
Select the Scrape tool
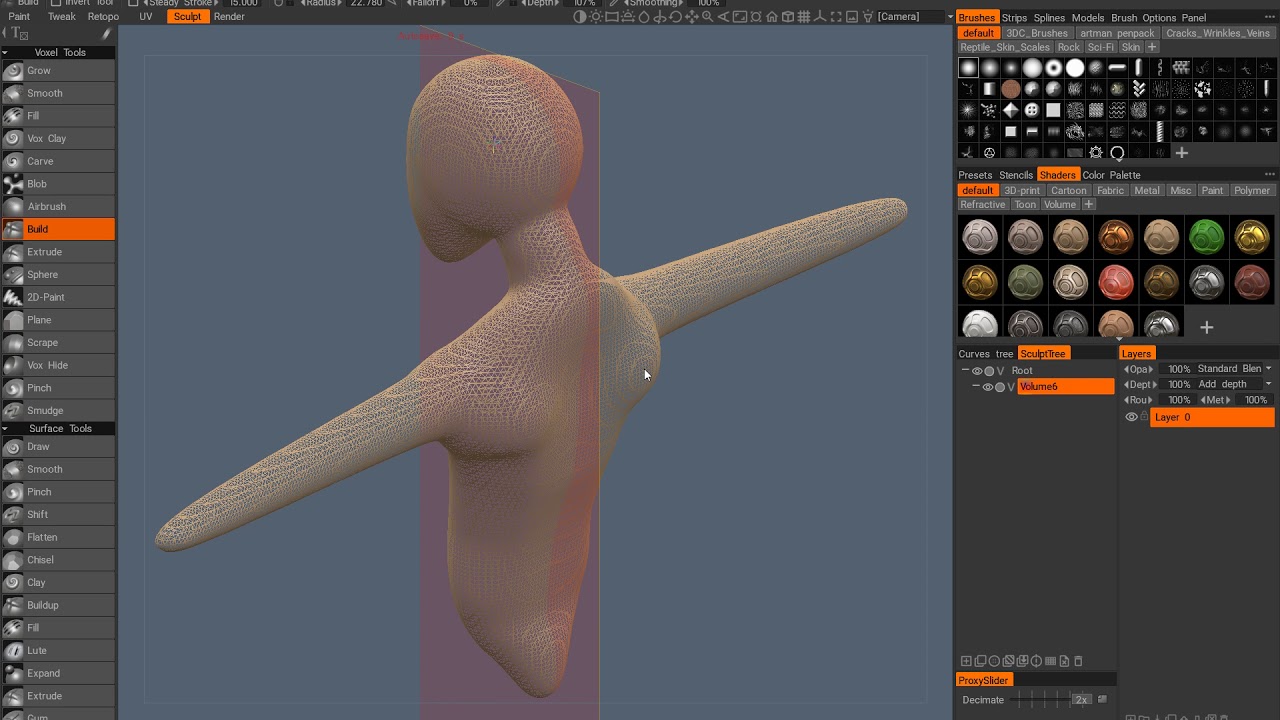58,342
